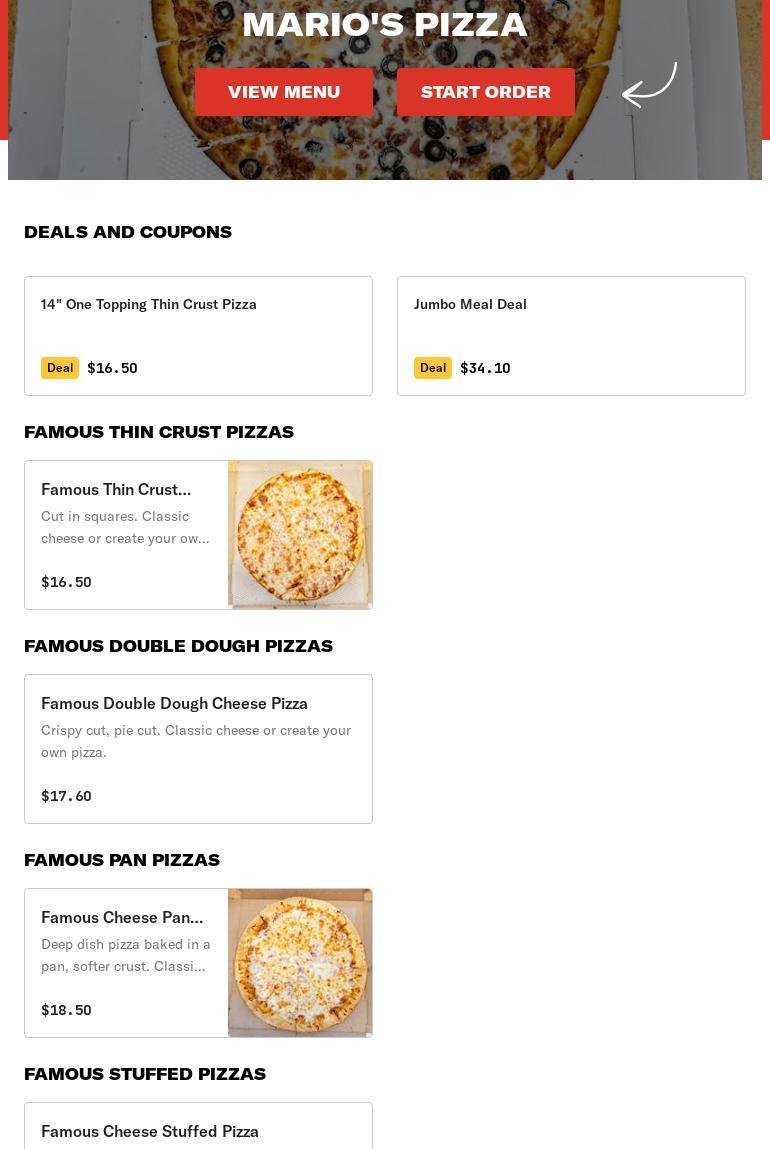Click the Famous Pan Pizzas section heading
770x1149 pixels.
[x=122, y=860]
